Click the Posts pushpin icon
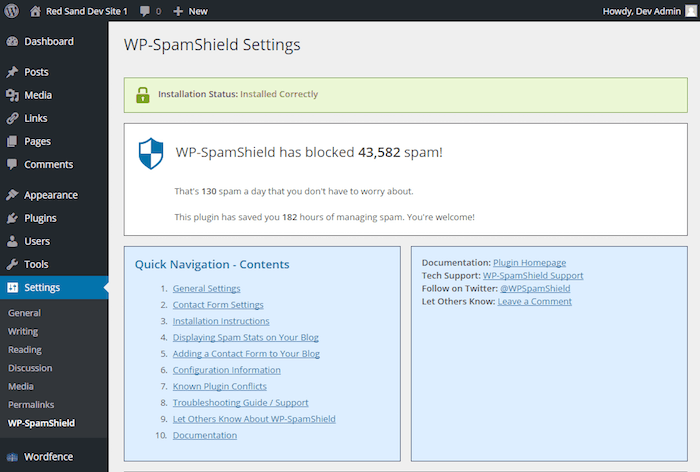 [x=12, y=72]
